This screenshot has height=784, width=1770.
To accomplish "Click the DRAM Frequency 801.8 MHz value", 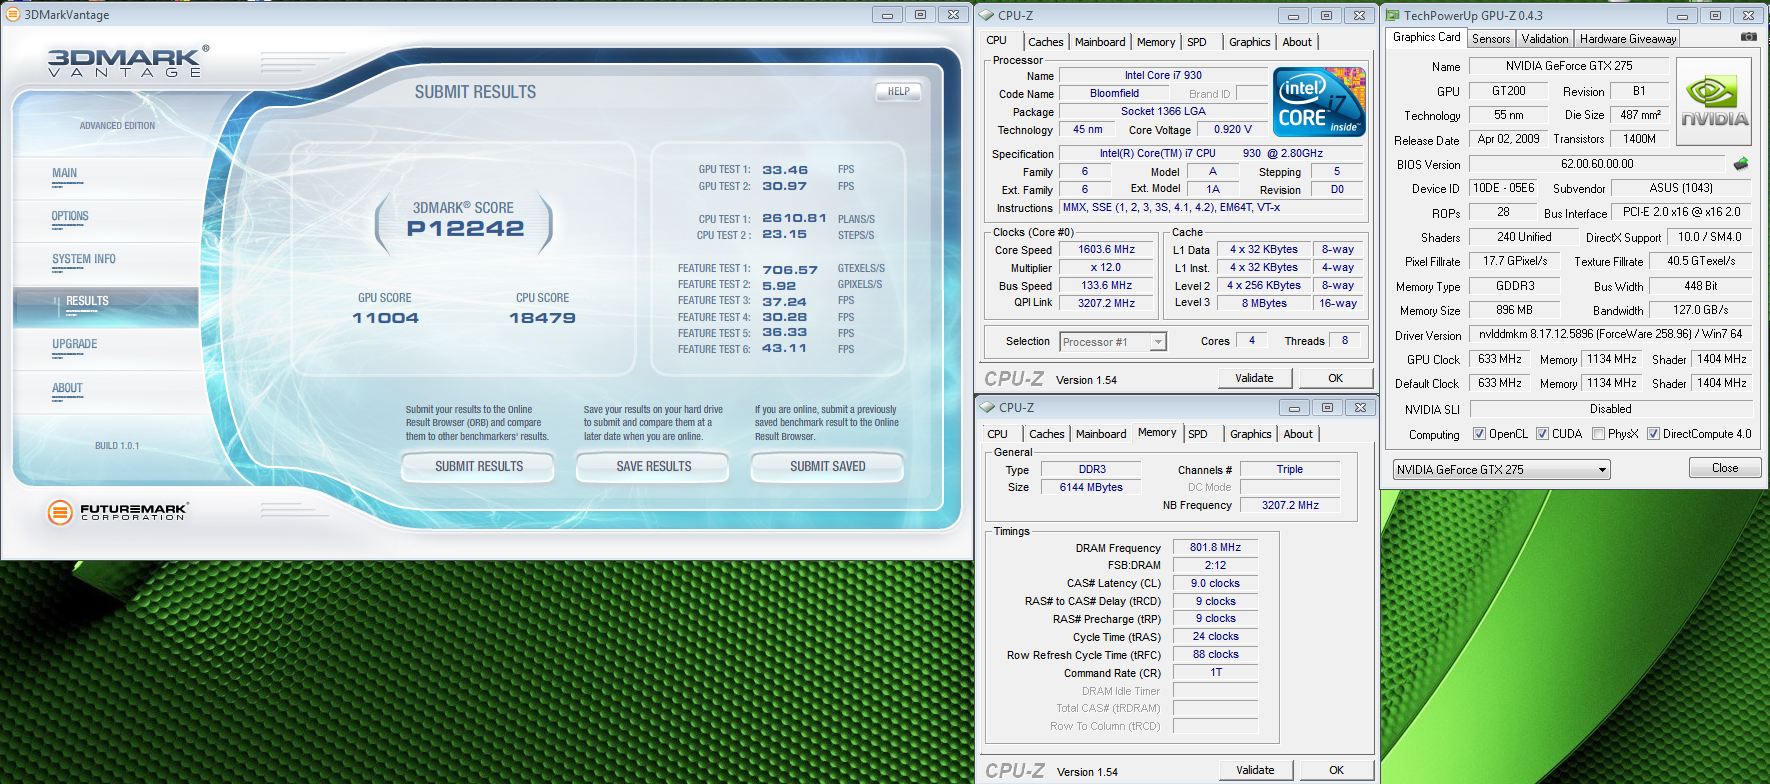I will [x=1215, y=548].
